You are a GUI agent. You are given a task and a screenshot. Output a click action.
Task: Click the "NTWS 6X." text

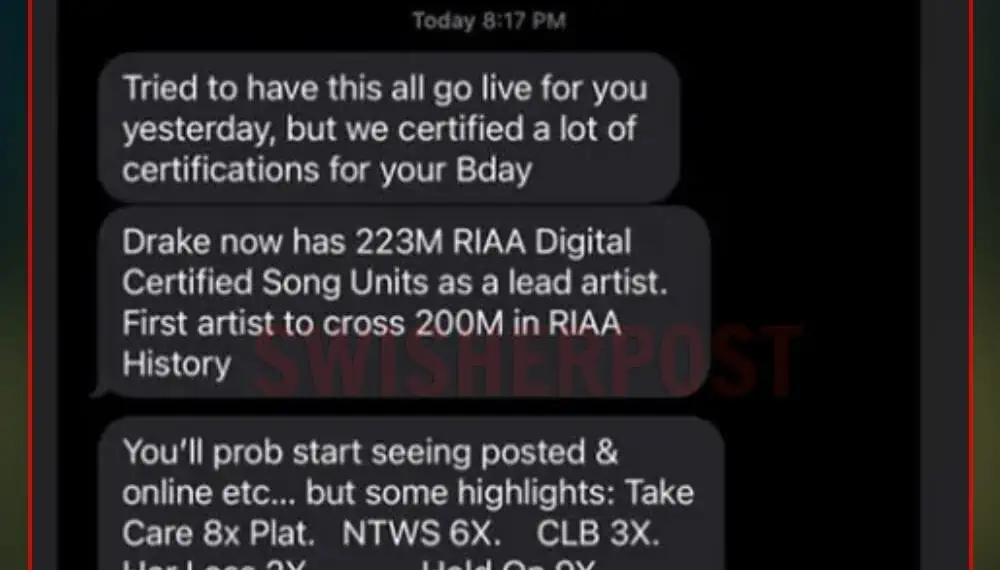pyautogui.click(x=422, y=534)
